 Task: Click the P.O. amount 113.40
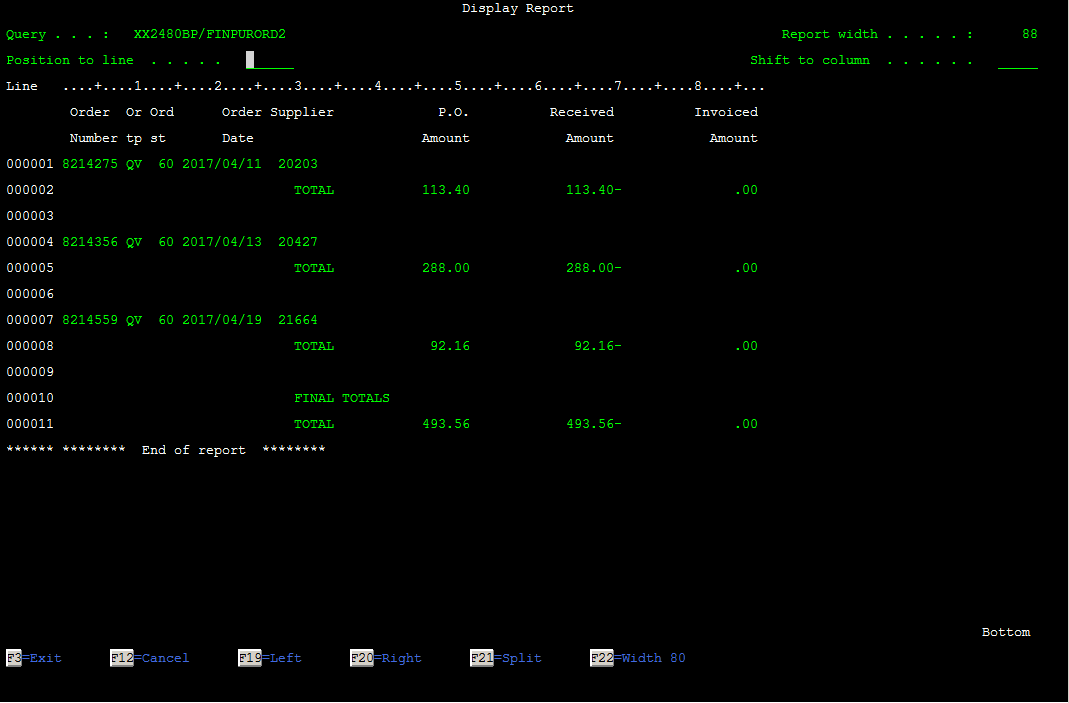point(446,190)
